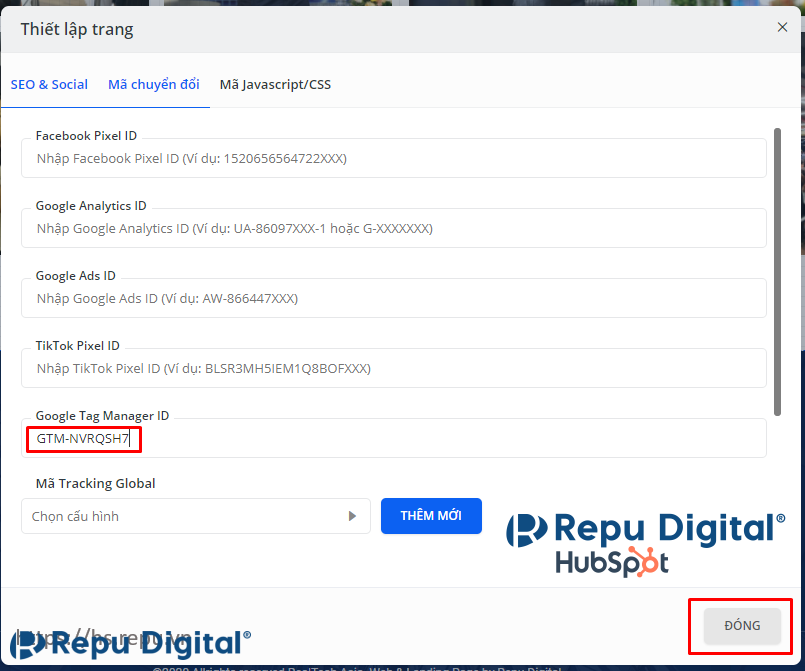Select the Google Ads ID field
The width and height of the screenshot is (805, 671).
tap(394, 298)
